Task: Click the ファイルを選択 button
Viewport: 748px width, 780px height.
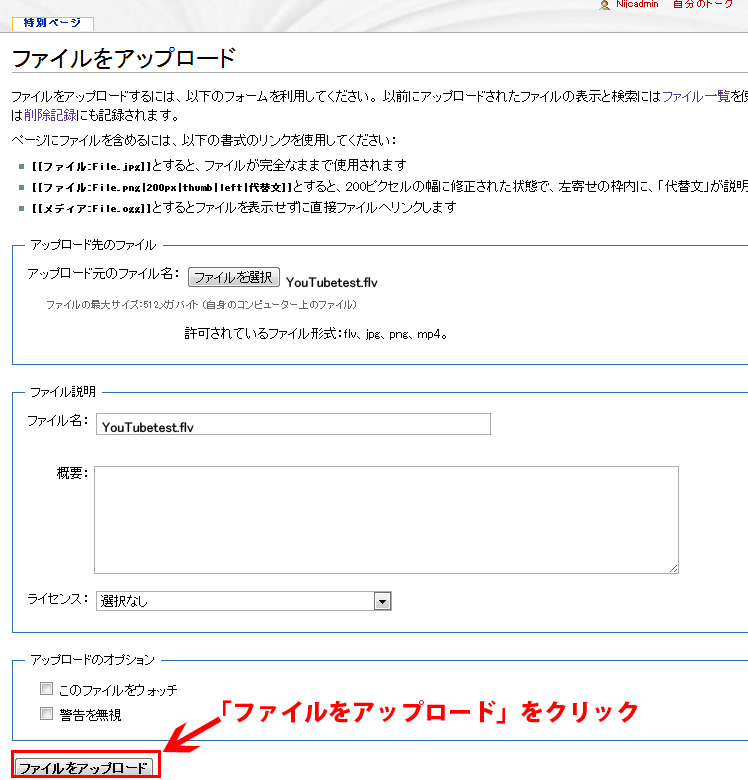Action: click(233, 277)
